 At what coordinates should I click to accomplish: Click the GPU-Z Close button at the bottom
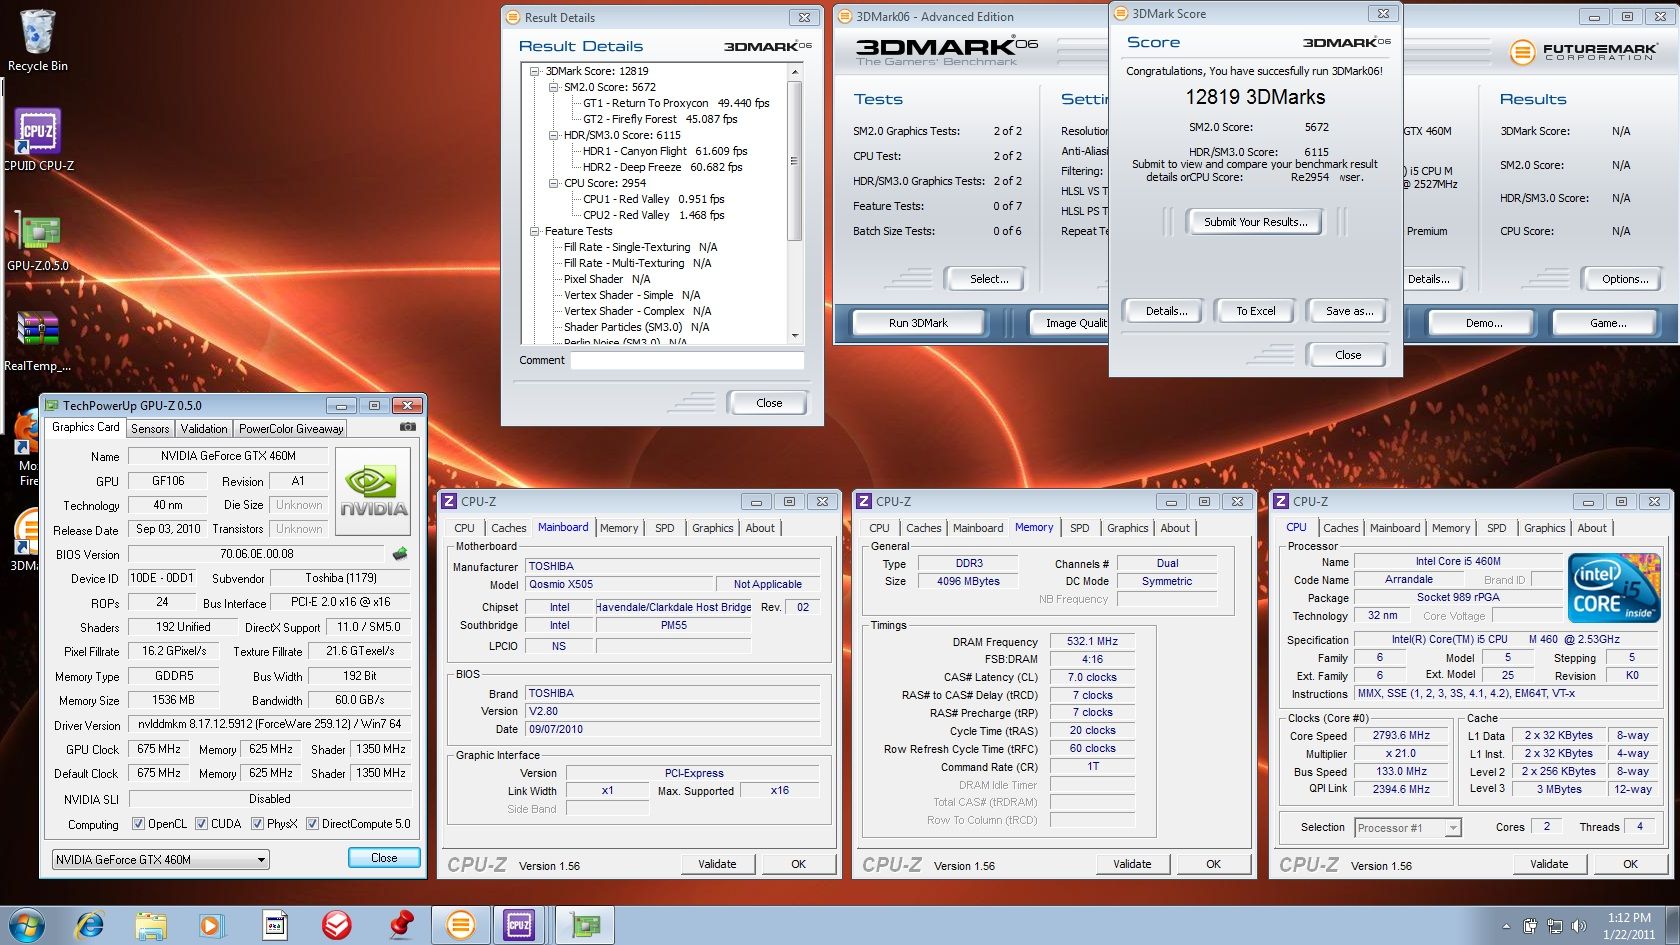pyautogui.click(x=384, y=858)
